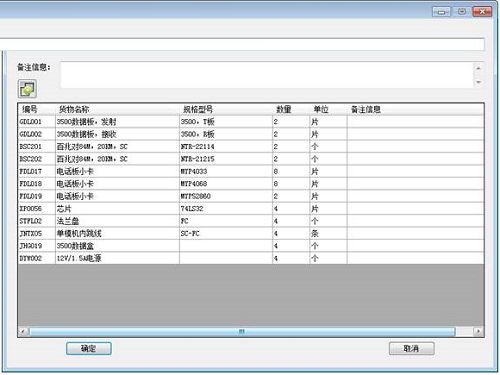Click the 3500数据盒 name cell
500x375 pixels.
click(x=117, y=246)
